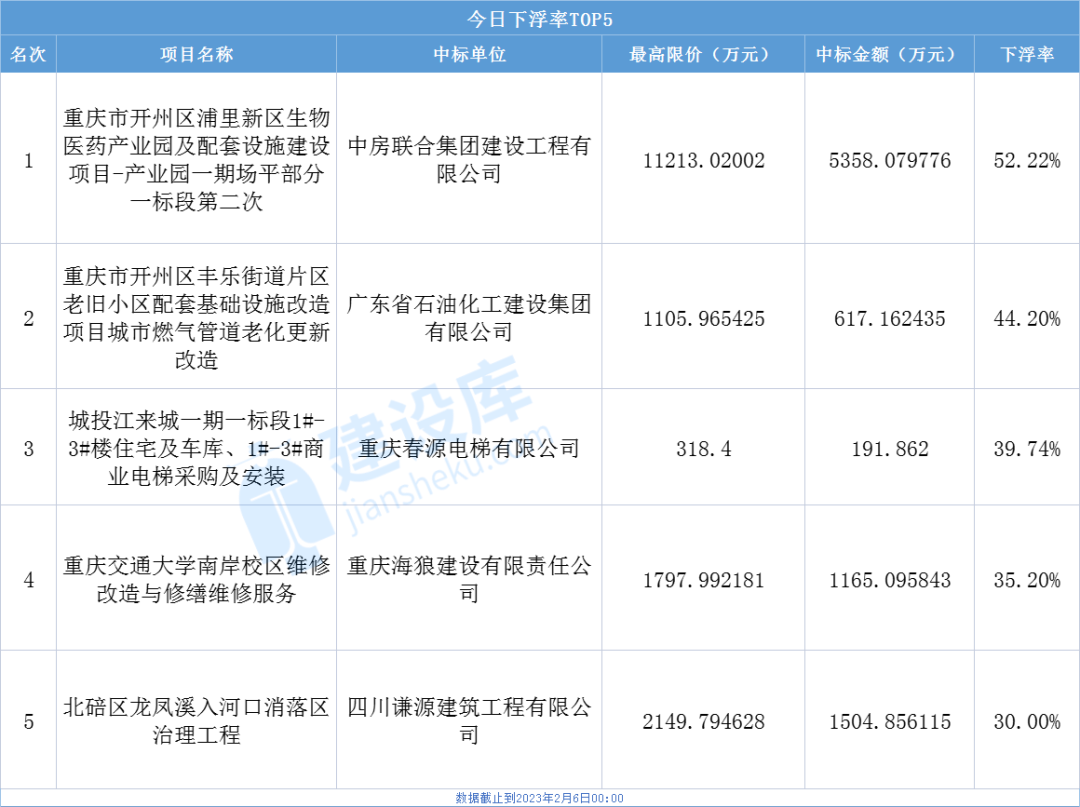Viewport: 1080px width, 807px height.
Task: Select the 11213.02002 maximum price cell
Action: click(x=703, y=160)
